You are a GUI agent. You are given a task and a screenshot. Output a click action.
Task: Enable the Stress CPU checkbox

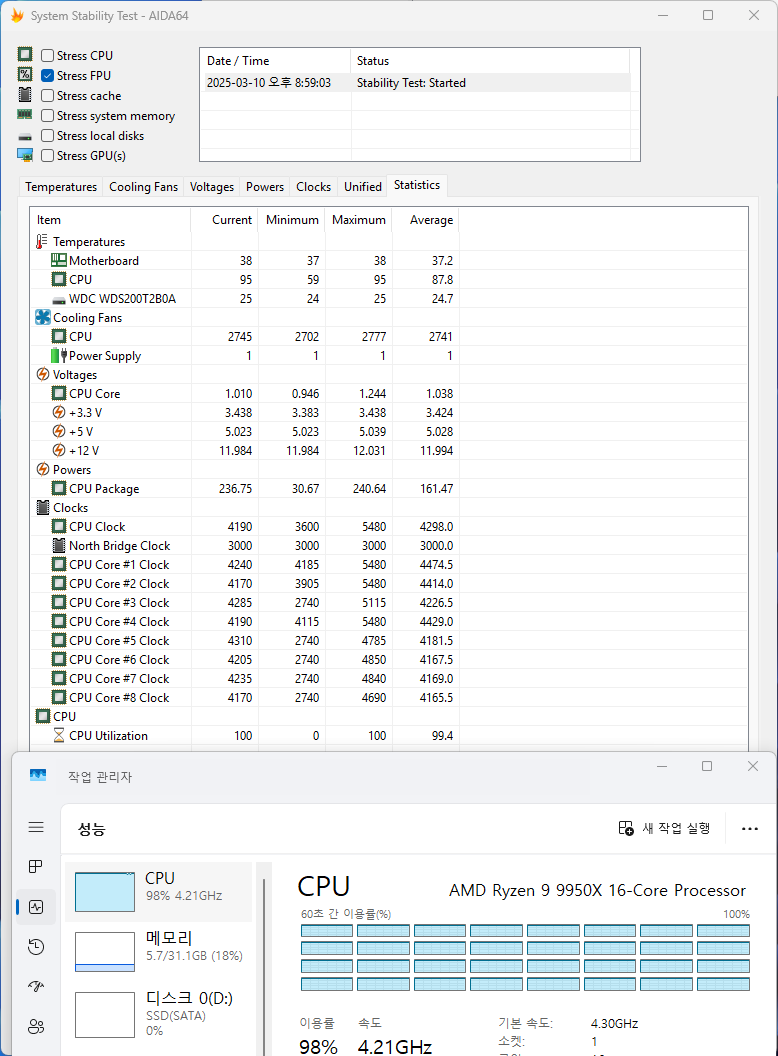point(47,56)
